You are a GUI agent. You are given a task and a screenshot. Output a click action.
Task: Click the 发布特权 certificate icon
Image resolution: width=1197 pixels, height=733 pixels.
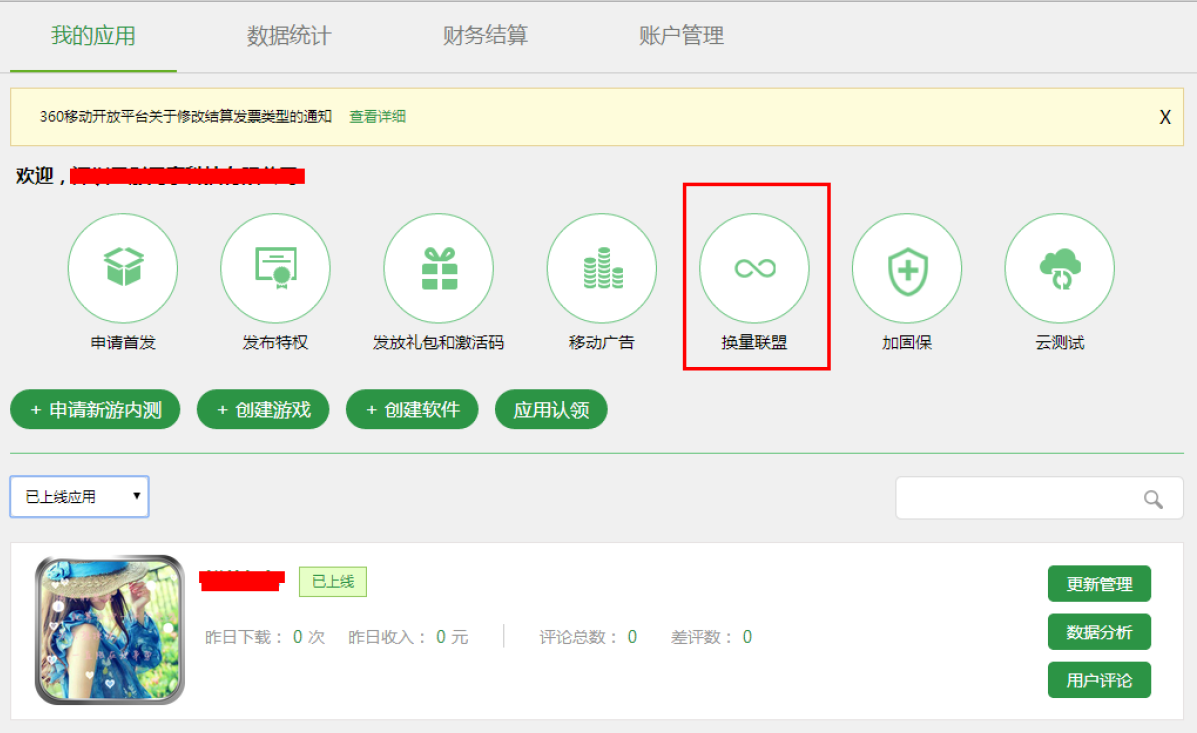point(275,268)
